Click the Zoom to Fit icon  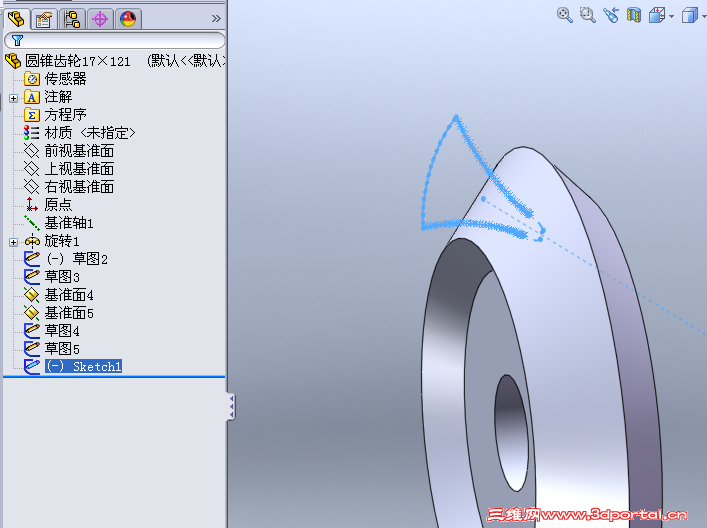564,15
